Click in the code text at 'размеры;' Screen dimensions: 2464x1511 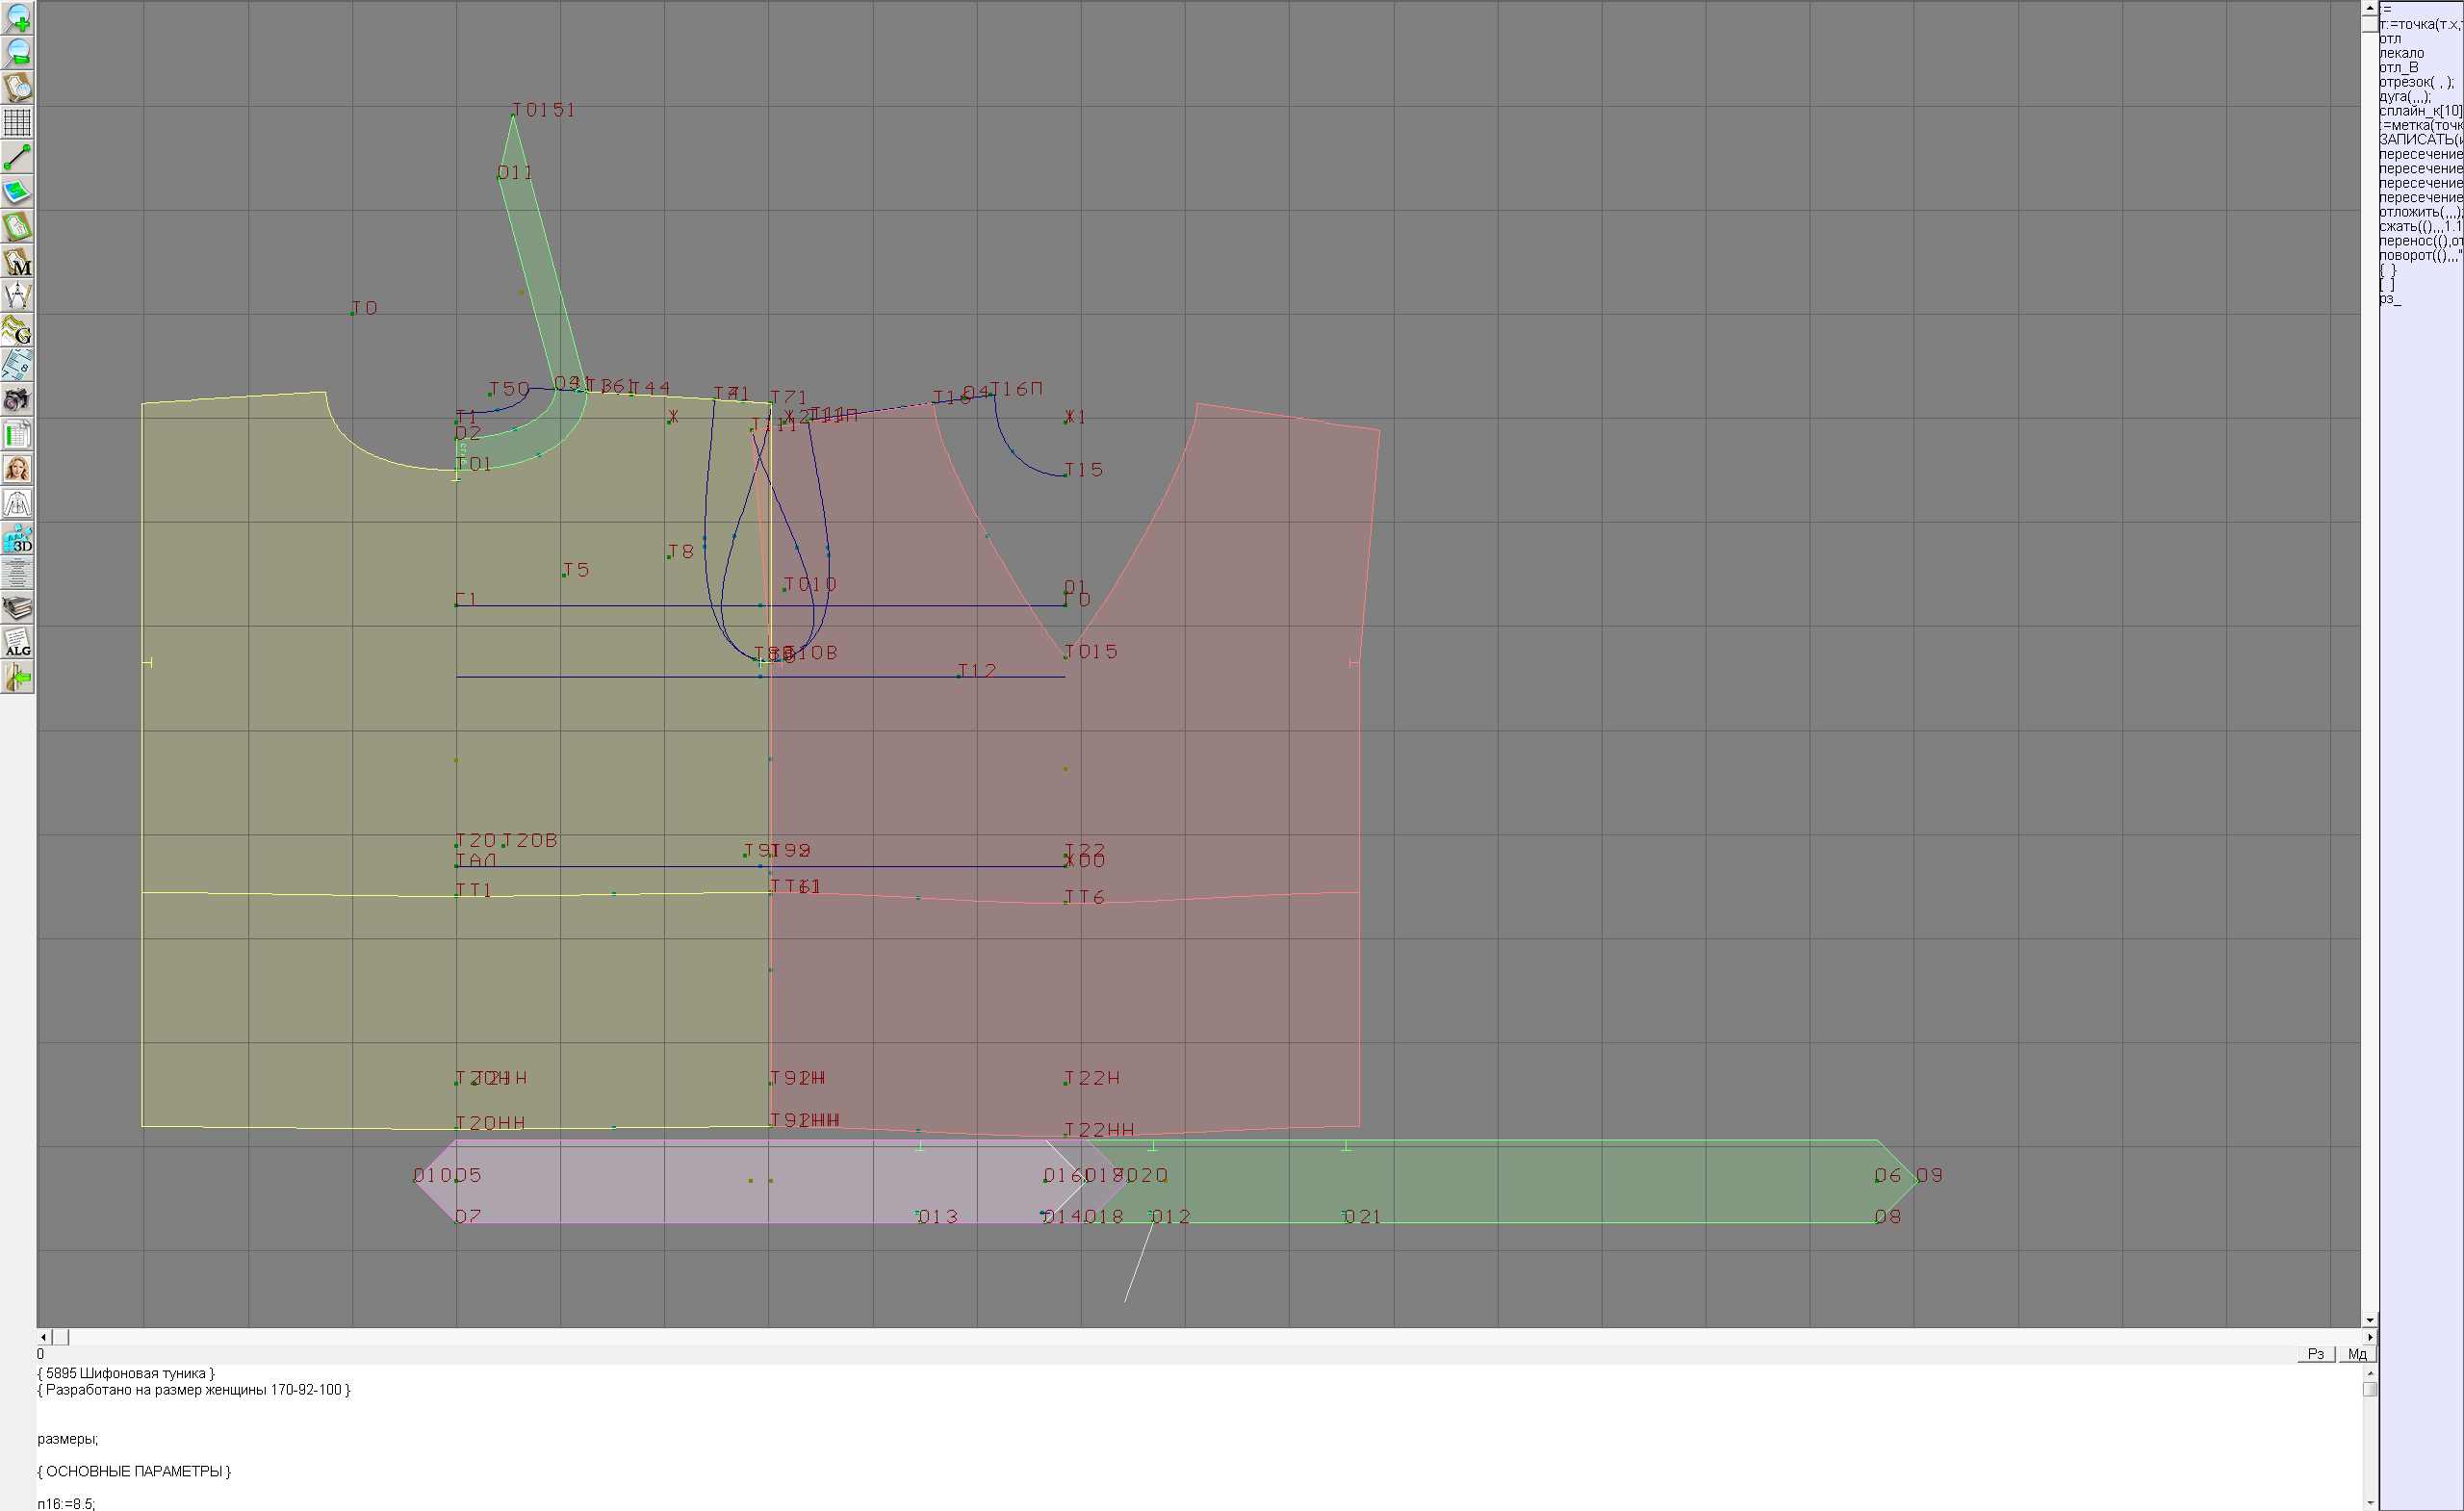tap(68, 1439)
